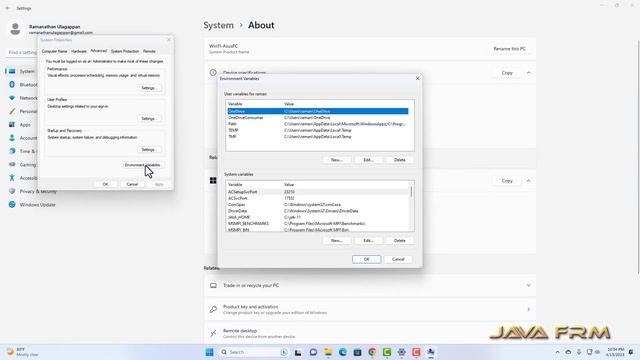Expand the Trade-in or recycle your PC row

[529, 285]
